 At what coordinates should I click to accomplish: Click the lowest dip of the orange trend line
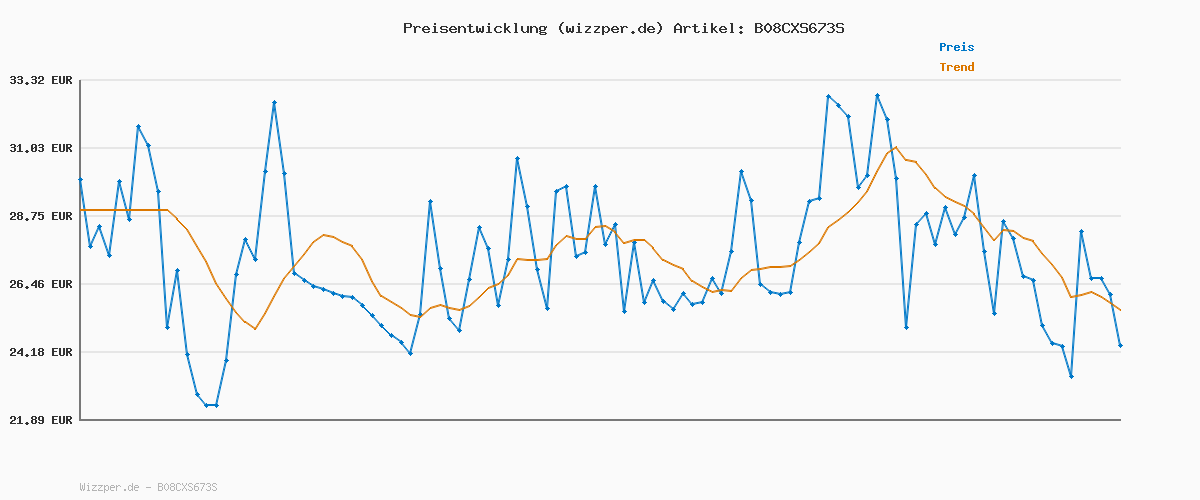[x=255, y=328]
